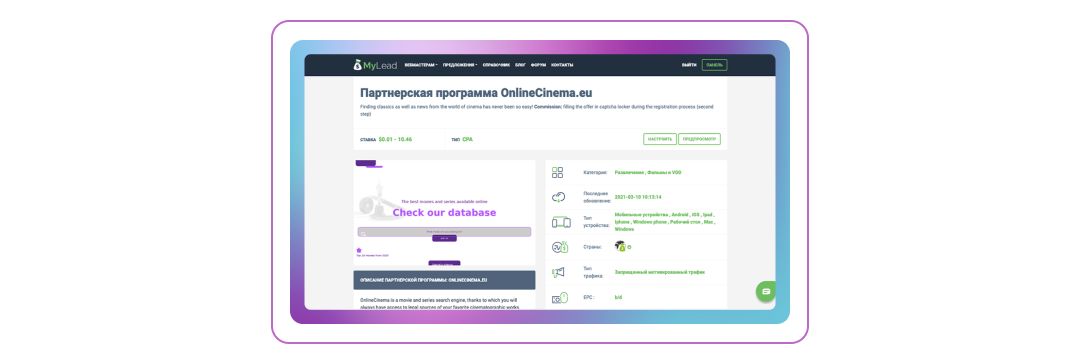Click the Предпросмотр button
The image size is (1080, 364).
[699, 139]
